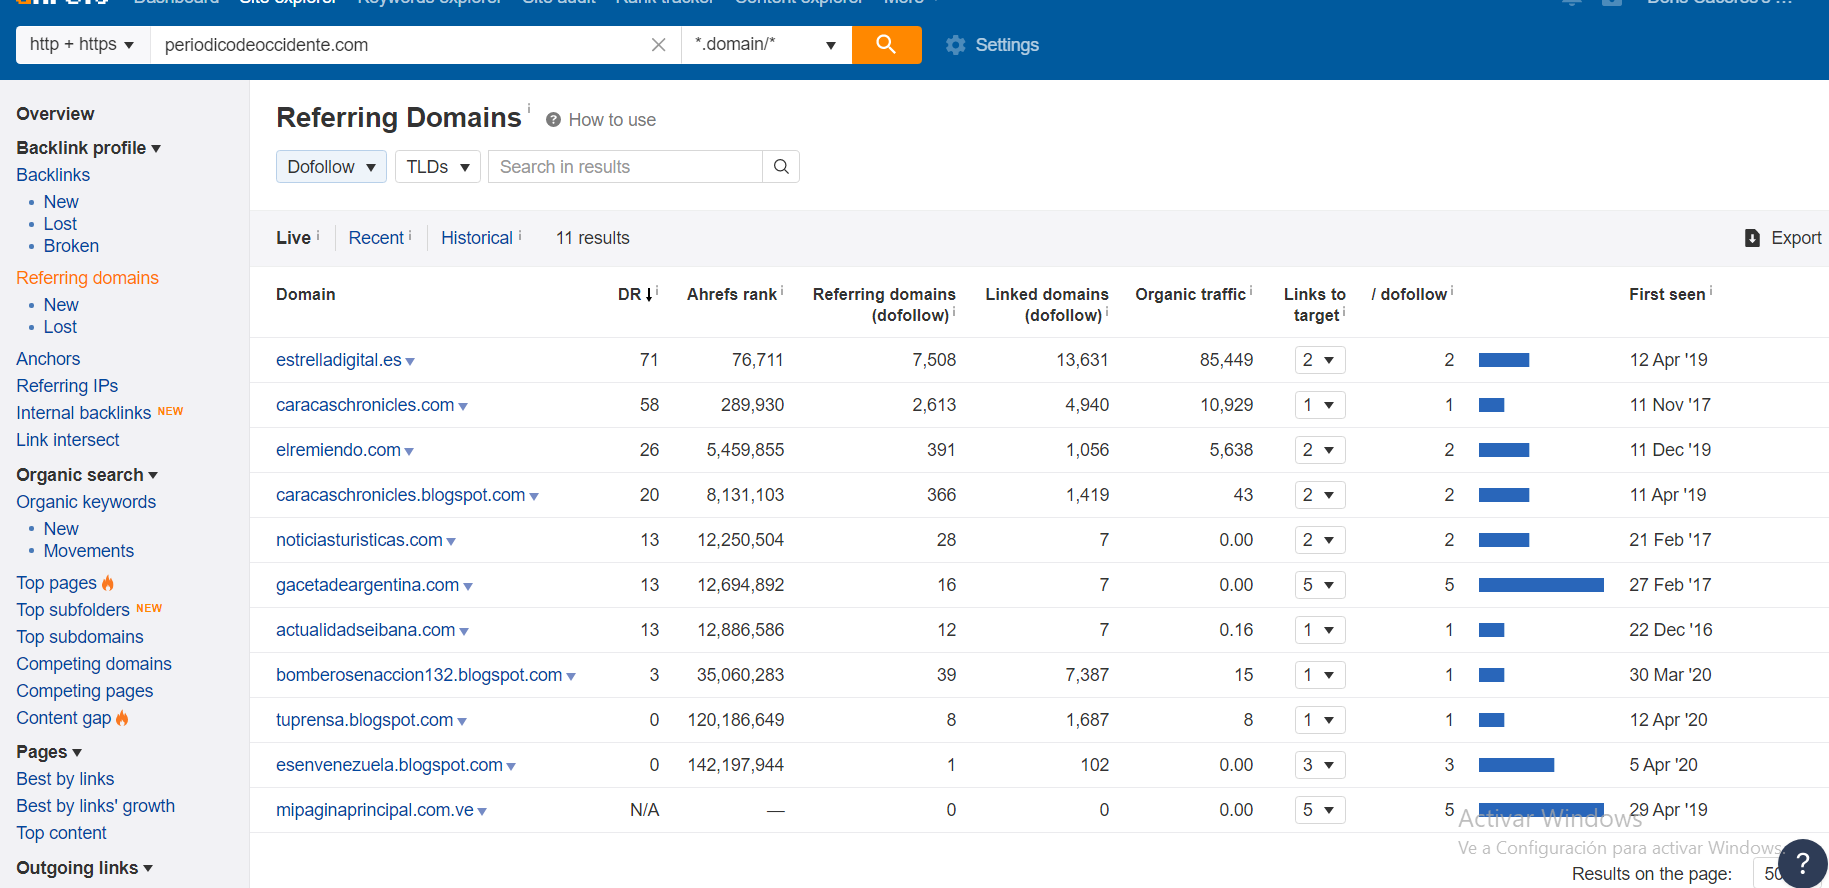The width and height of the screenshot is (1829, 888).
Task: Click the How to use link
Action: [612, 120]
